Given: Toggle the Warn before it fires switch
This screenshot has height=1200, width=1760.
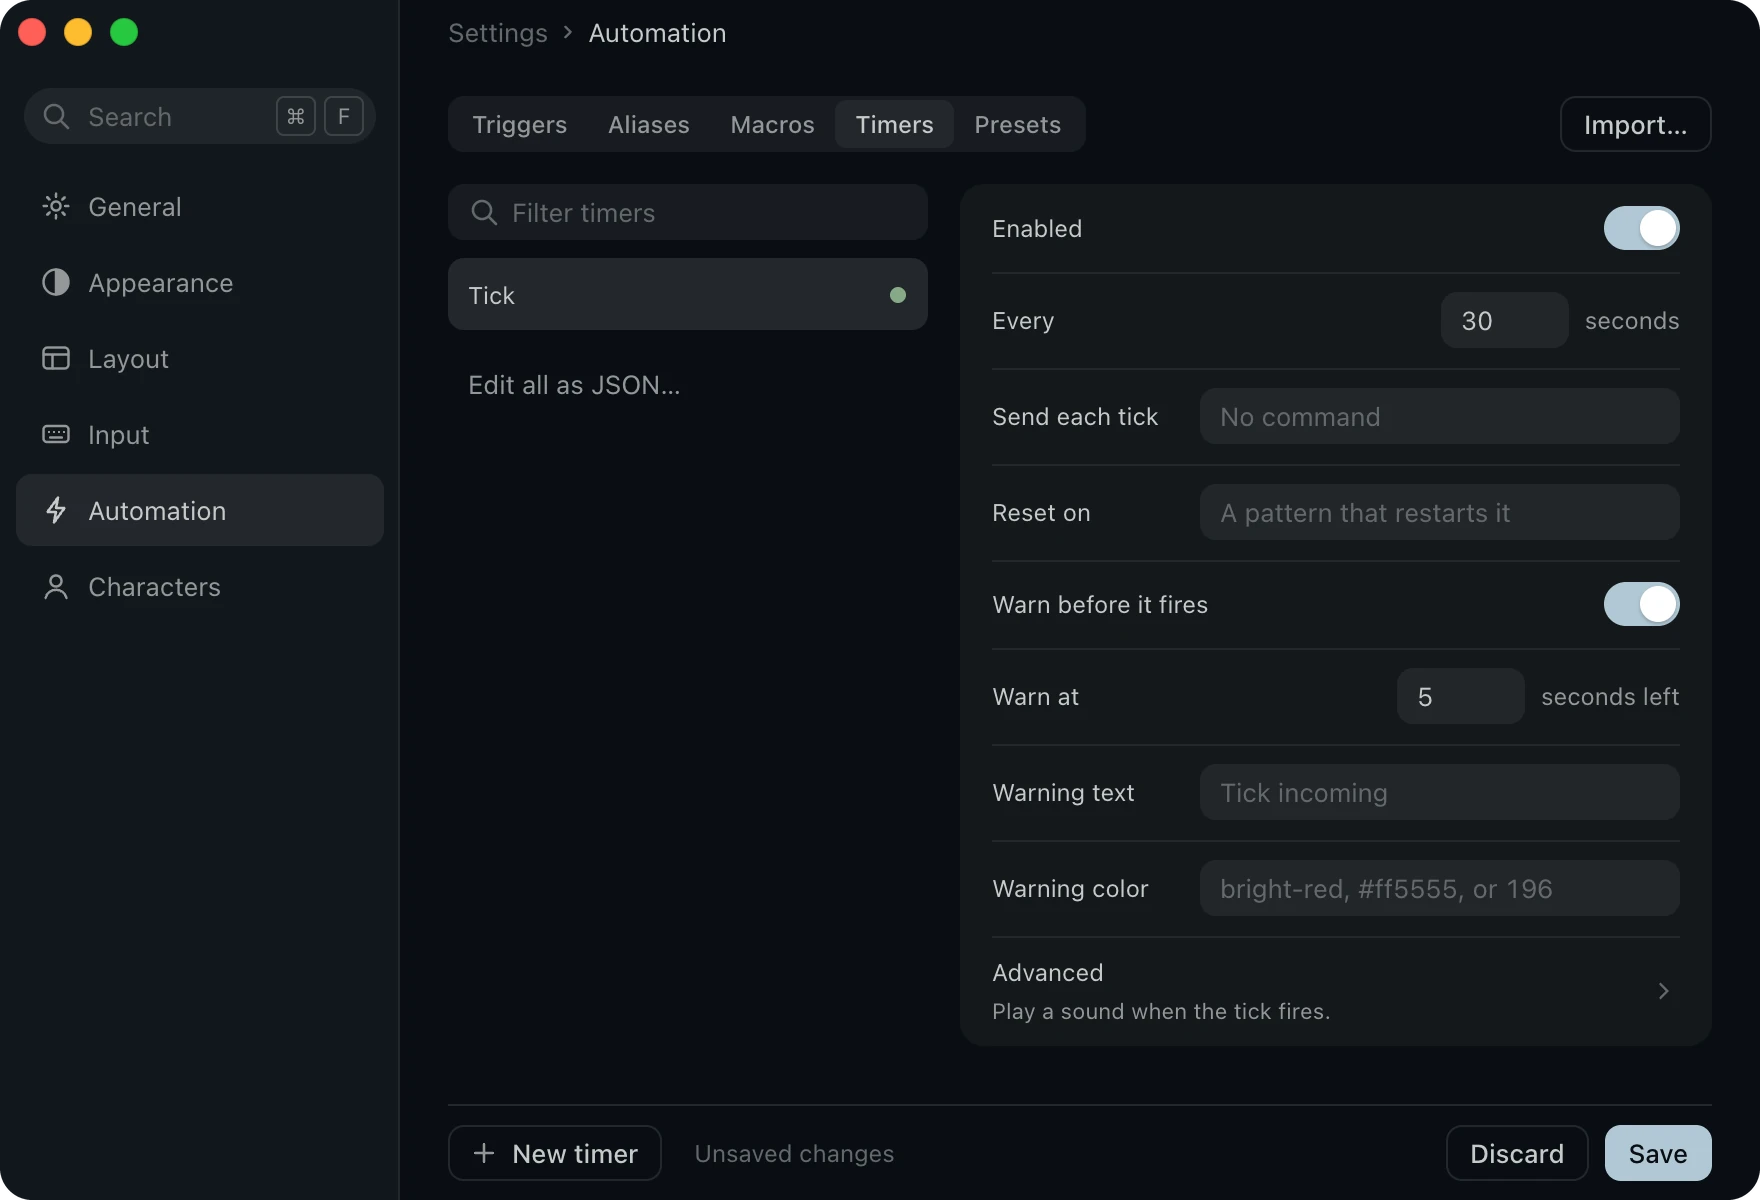Looking at the screenshot, I should [1642, 605].
